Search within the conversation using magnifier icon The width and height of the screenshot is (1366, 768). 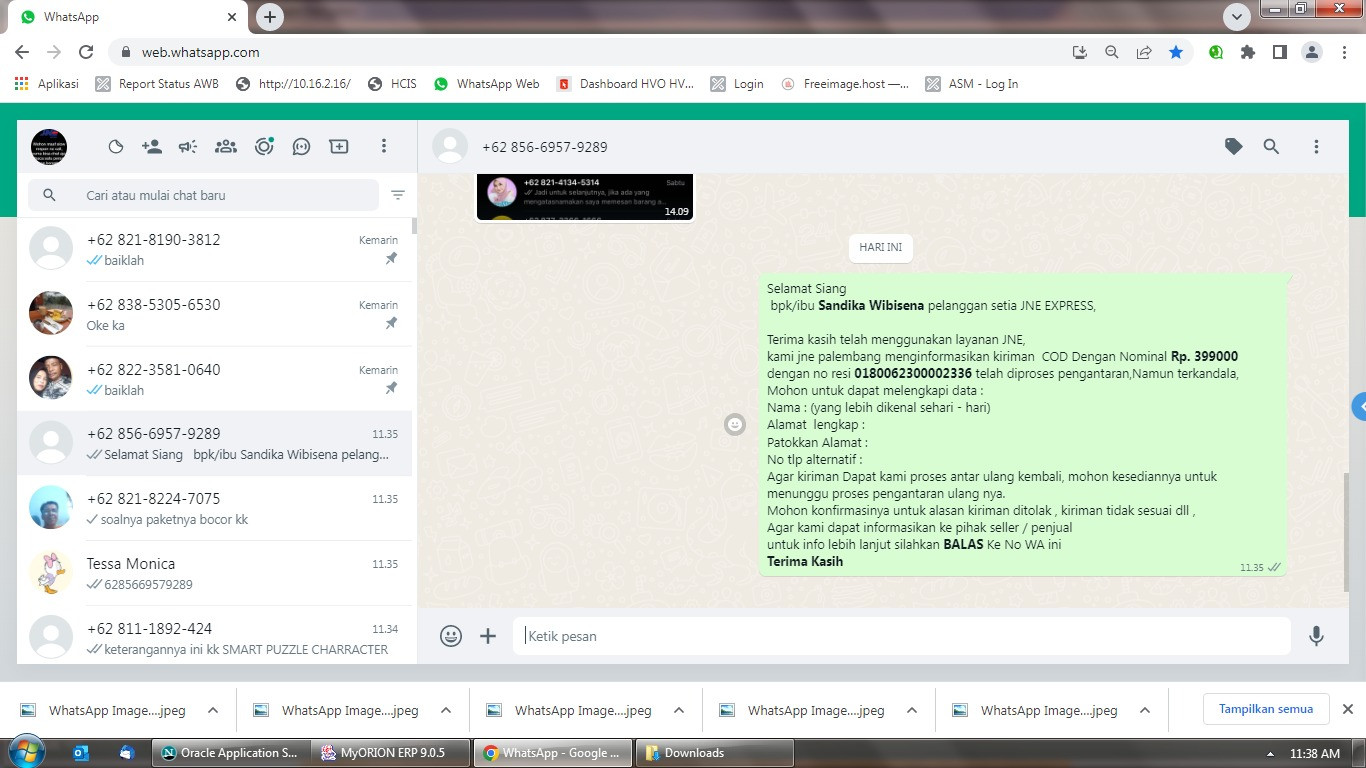1271,146
